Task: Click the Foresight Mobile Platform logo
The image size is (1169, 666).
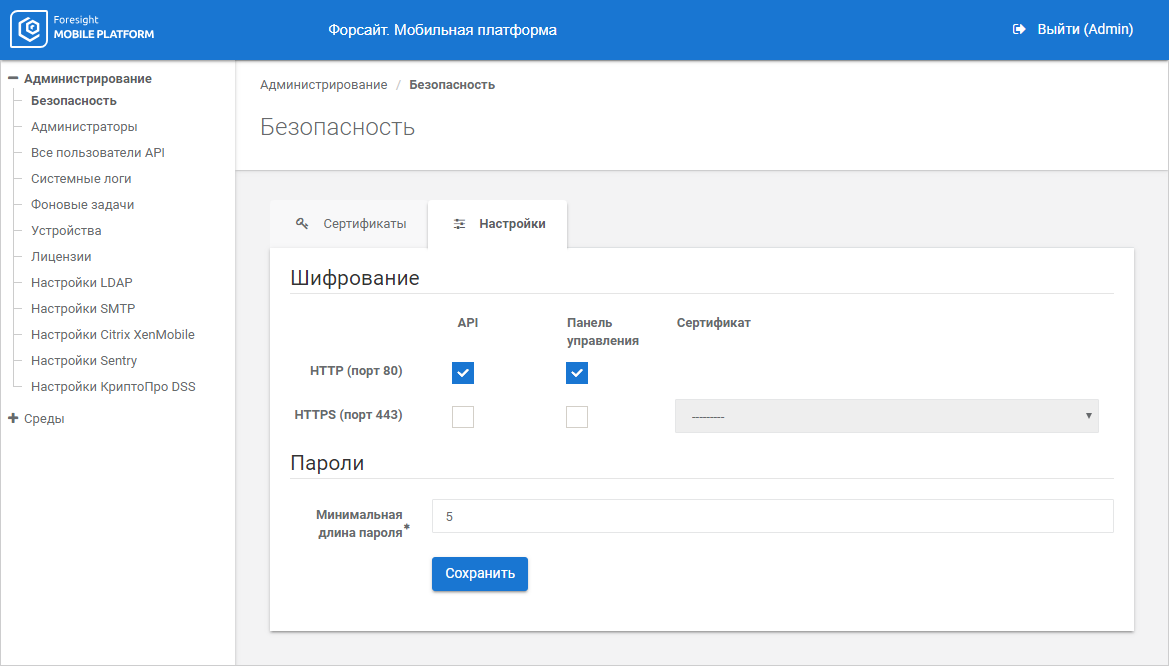Action: point(83,30)
